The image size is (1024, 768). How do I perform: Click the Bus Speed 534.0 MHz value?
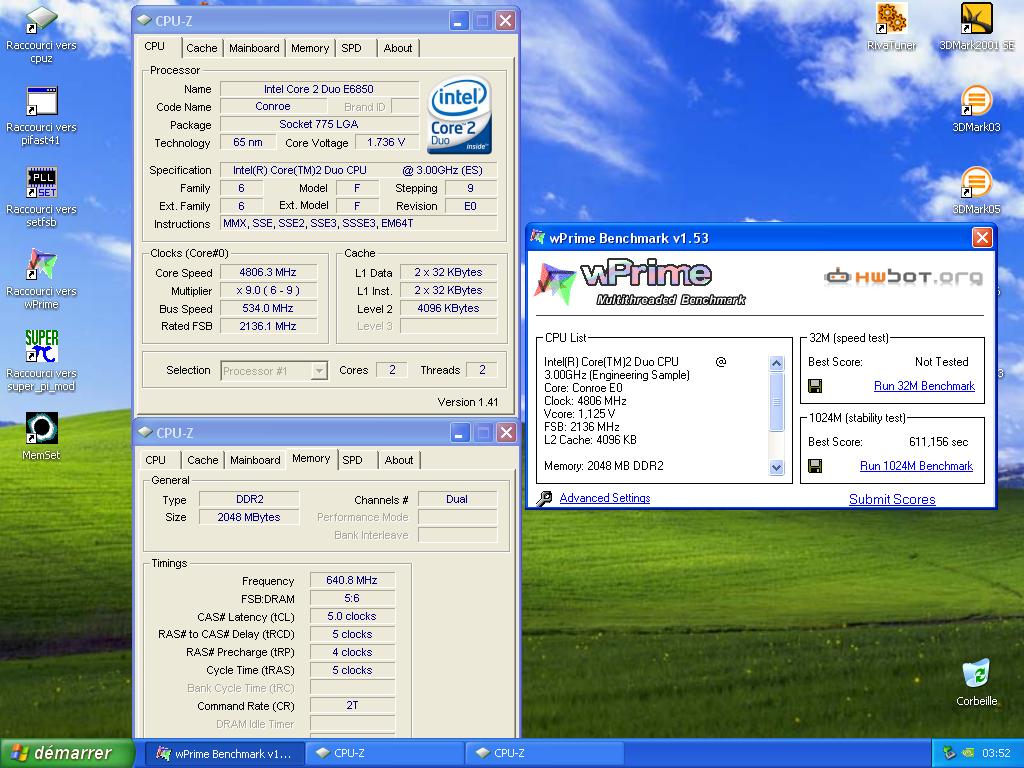[x=268, y=308]
